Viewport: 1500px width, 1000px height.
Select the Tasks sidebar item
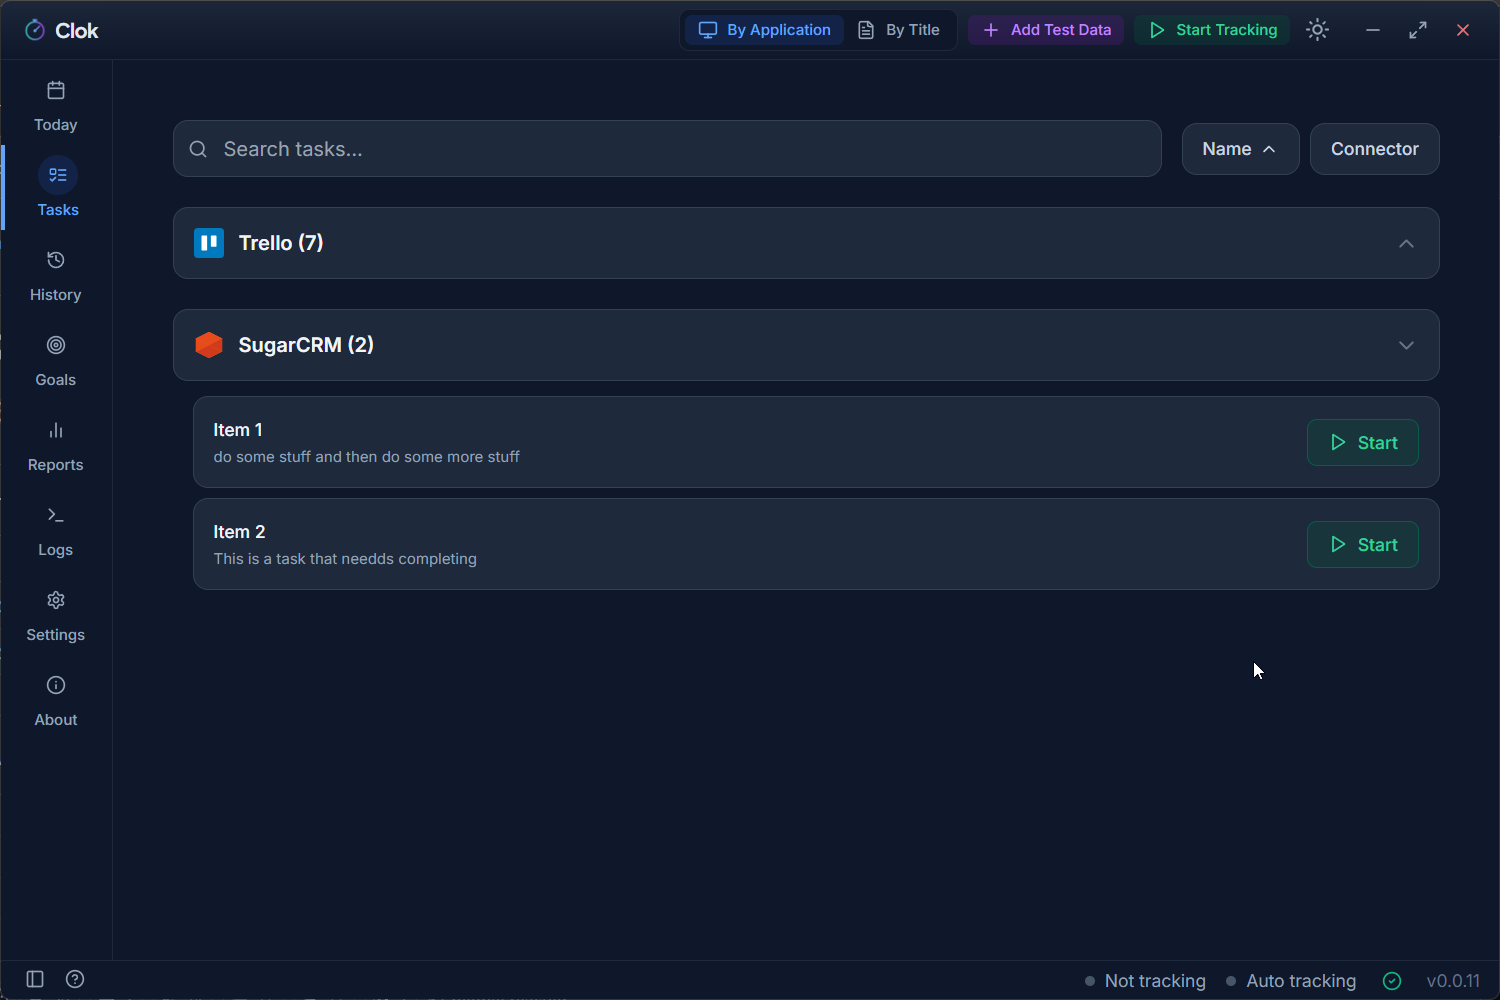[57, 190]
